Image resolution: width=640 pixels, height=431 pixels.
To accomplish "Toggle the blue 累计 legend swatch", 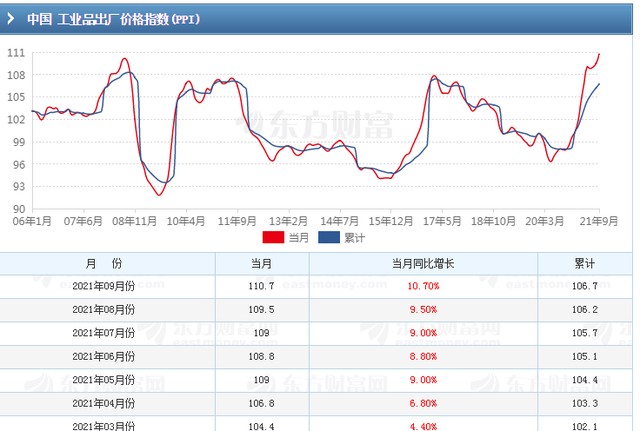I will (x=328, y=237).
